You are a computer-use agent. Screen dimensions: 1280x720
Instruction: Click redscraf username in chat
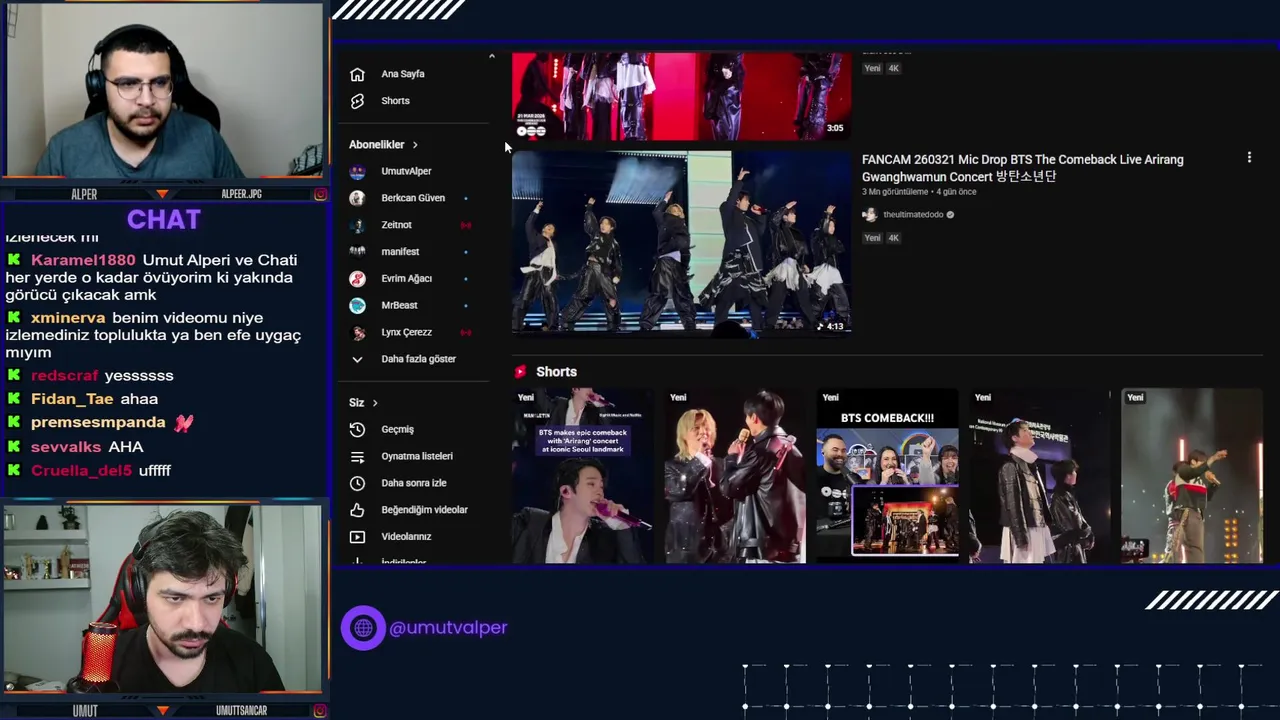65,376
